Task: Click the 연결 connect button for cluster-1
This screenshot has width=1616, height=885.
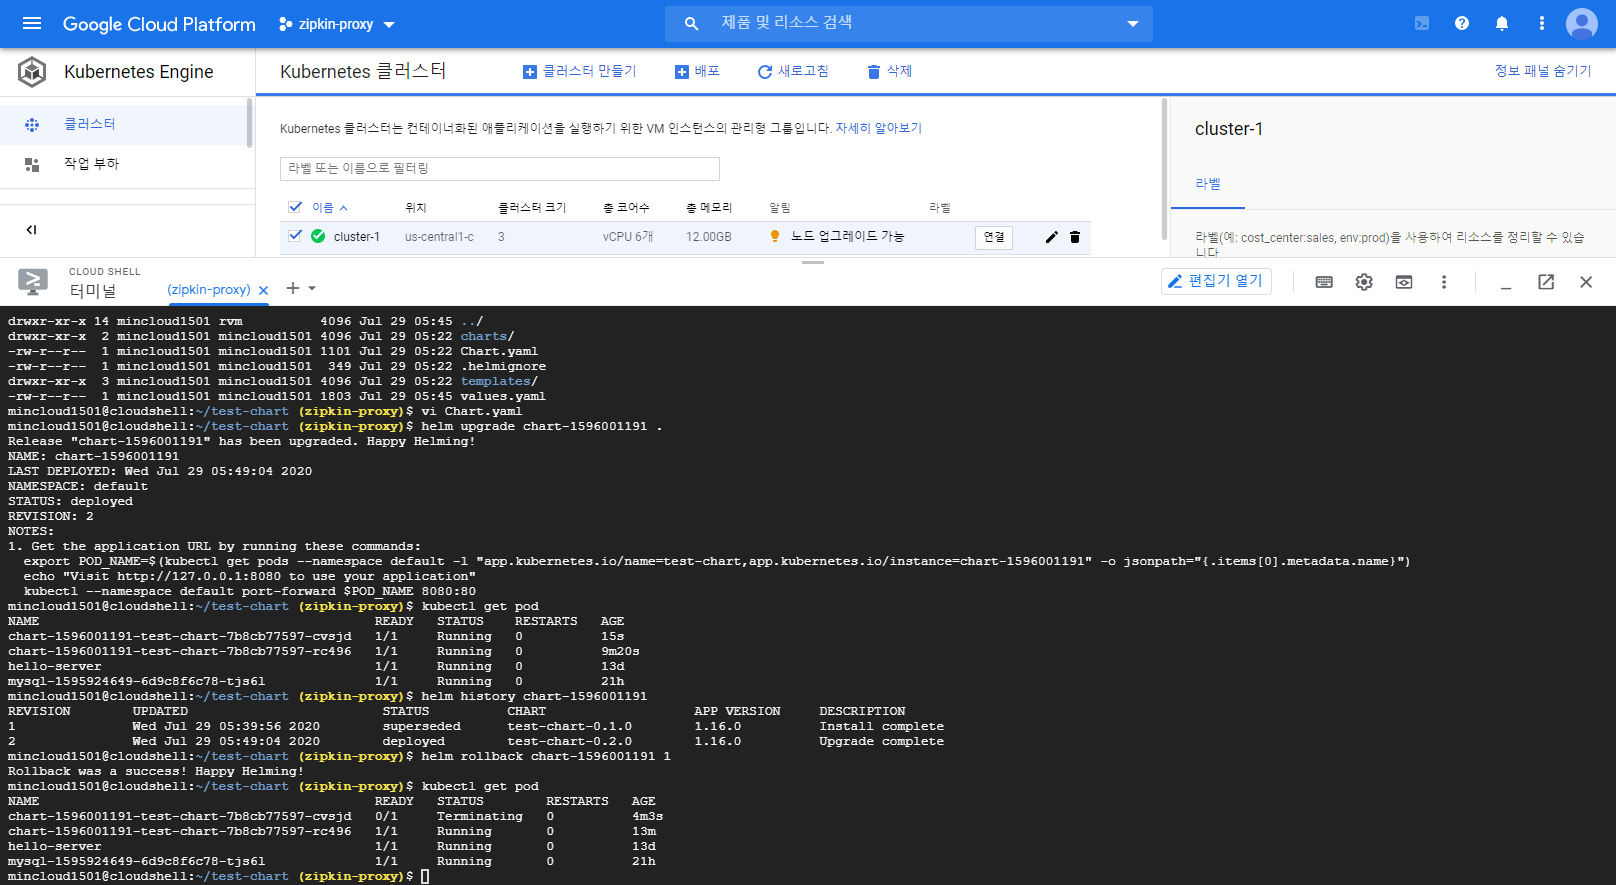Action: (994, 237)
